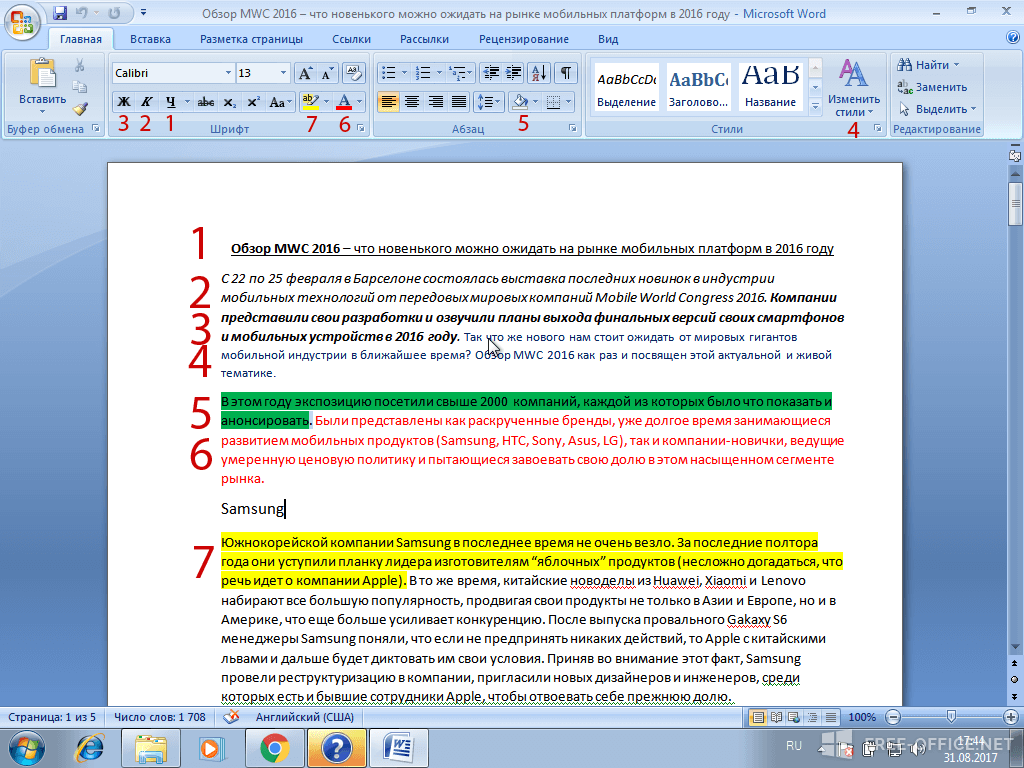Screen dimensions: 1024x768
Task: Expand the borders dropdown
Action: [x=568, y=102]
